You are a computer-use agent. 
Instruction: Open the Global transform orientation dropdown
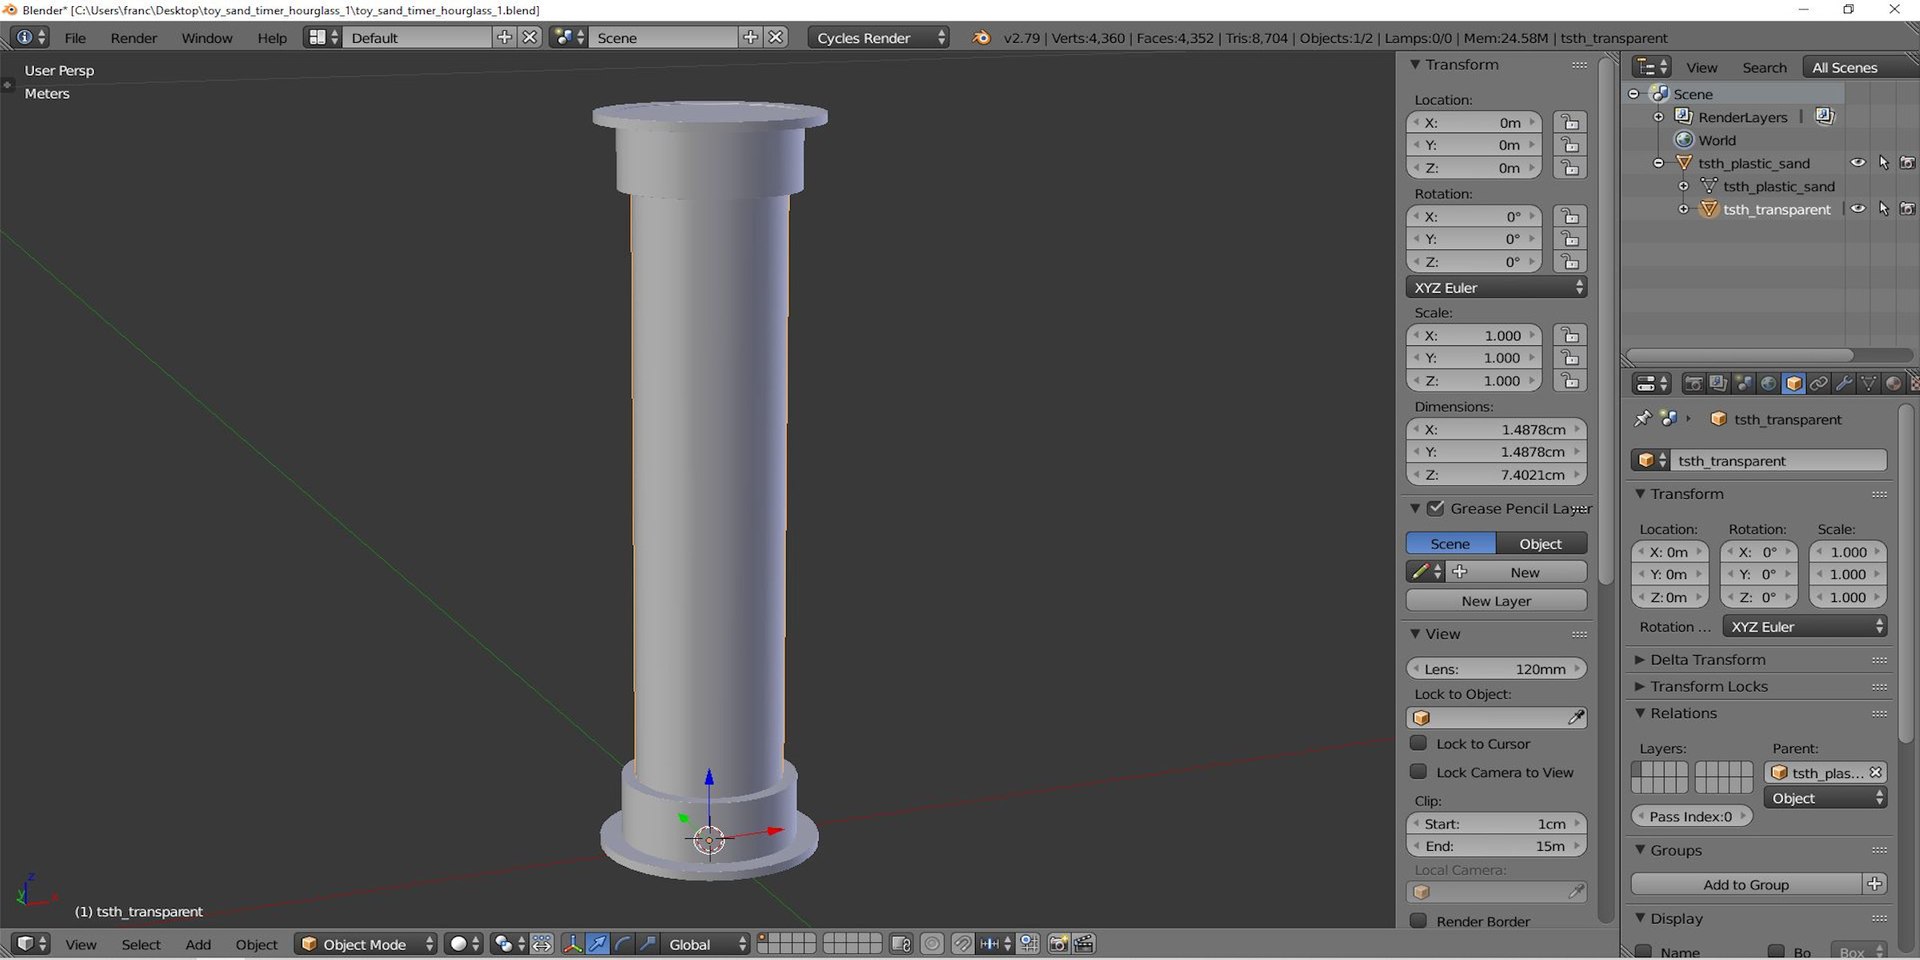tap(707, 944)
